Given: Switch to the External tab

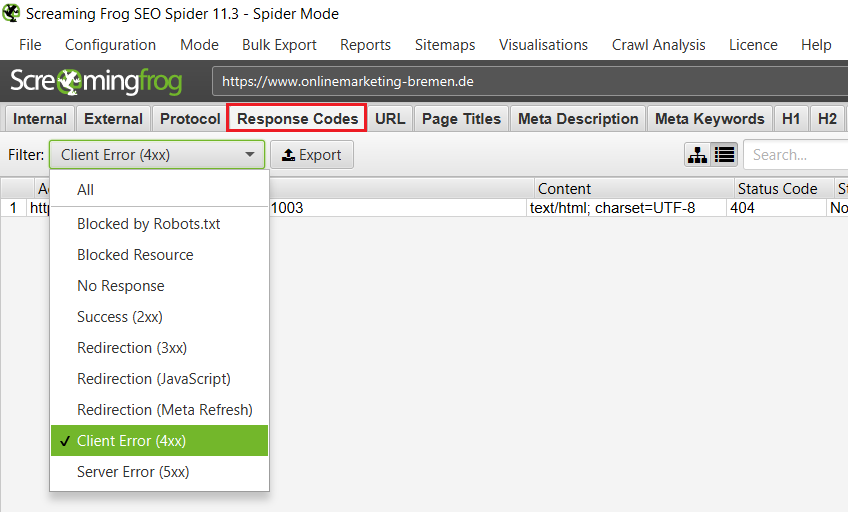Looking at the screenshot, I should click(x=114, y=118).
